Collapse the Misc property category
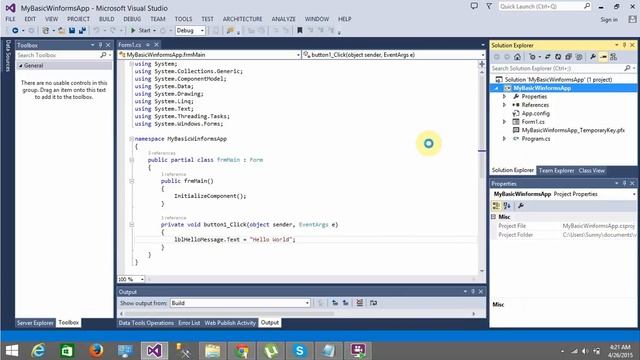The image size is (640, 360). pyautogui.click(x=493, y=217)
